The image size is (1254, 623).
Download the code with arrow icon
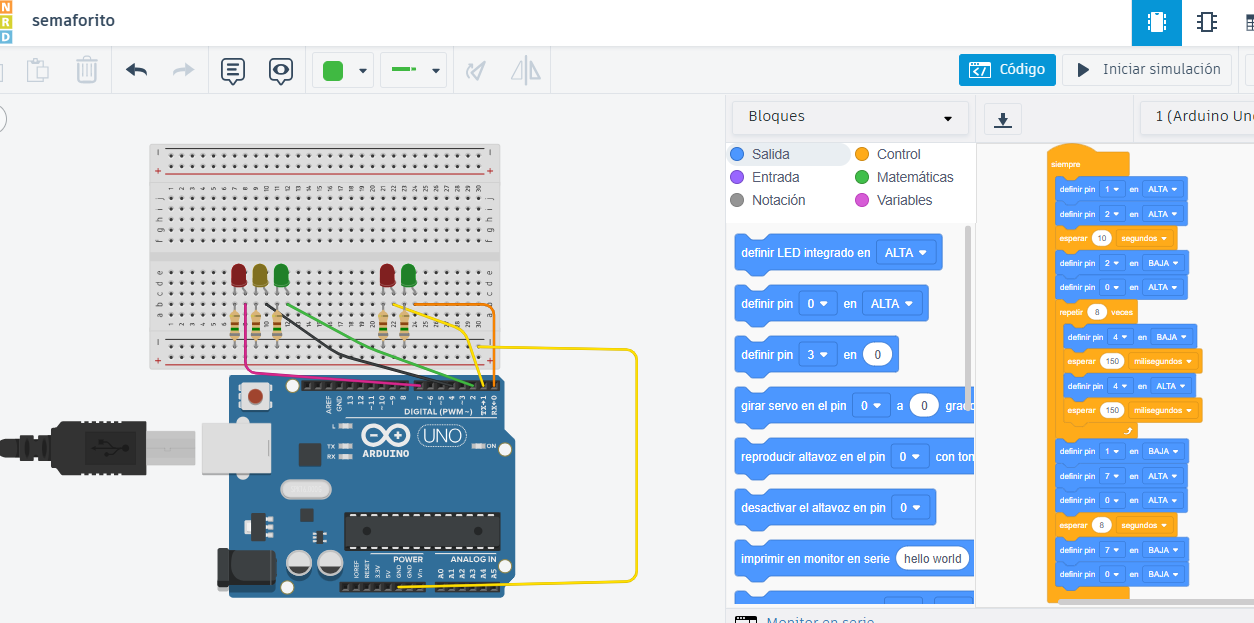click(x=1003, y=119)
